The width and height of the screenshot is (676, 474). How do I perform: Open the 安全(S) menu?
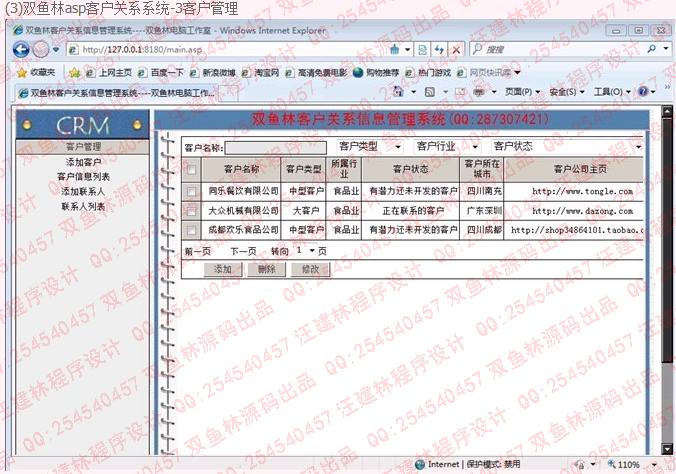click(566, 92)
